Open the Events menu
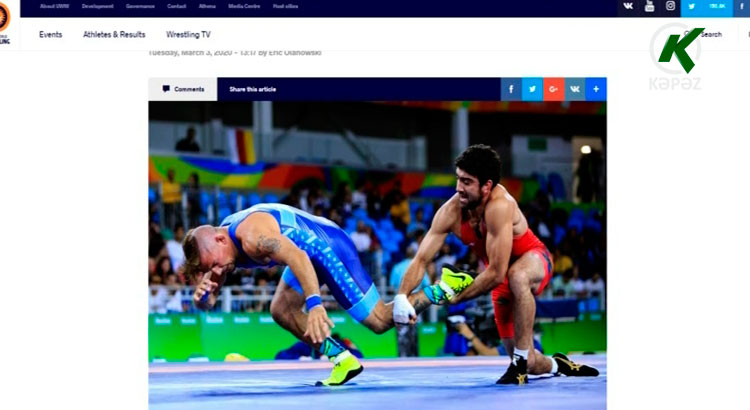The image size is (750, 410). pyautogui.click(x=51, y=34)
